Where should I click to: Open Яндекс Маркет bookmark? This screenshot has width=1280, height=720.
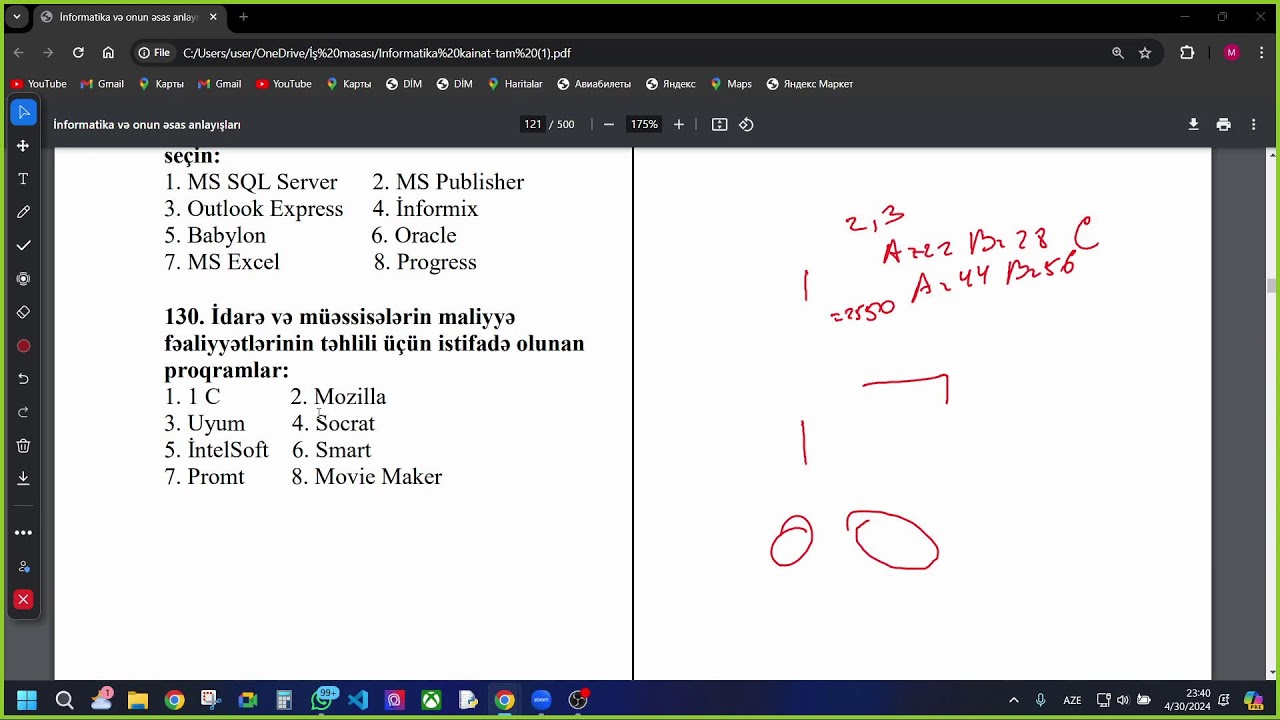coord(810,84)
